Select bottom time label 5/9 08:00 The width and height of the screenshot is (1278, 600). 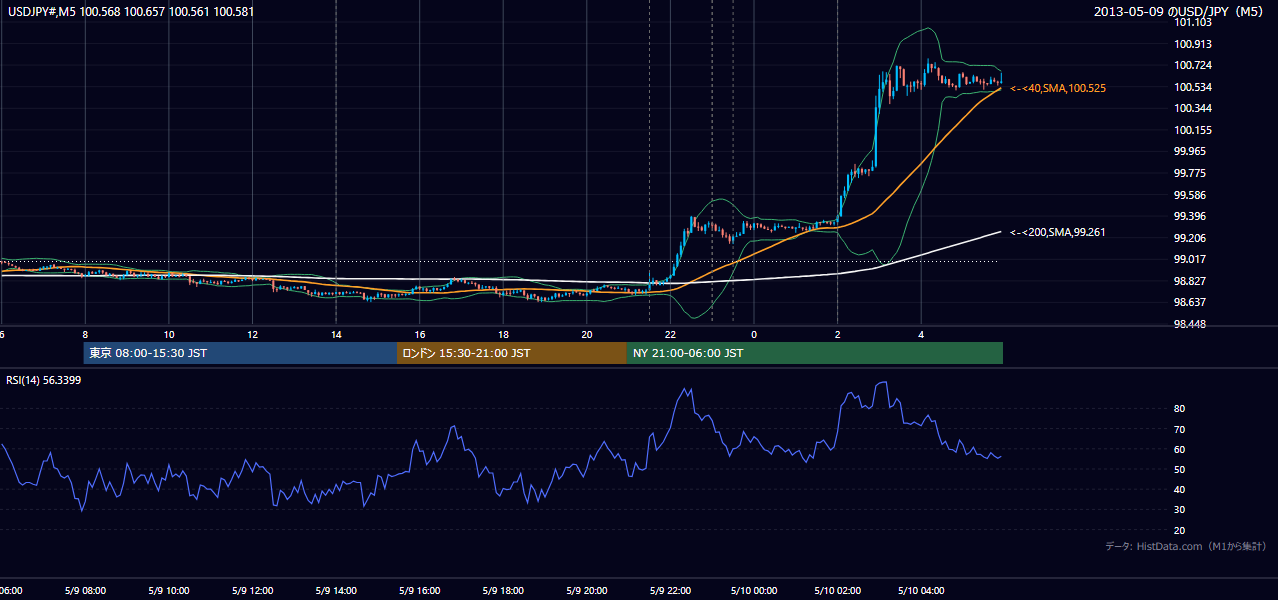(85, 590)
